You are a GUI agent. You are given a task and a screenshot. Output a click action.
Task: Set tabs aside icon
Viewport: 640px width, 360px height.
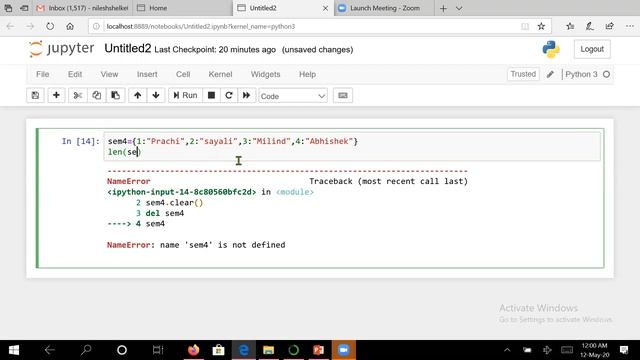[24, 8]
